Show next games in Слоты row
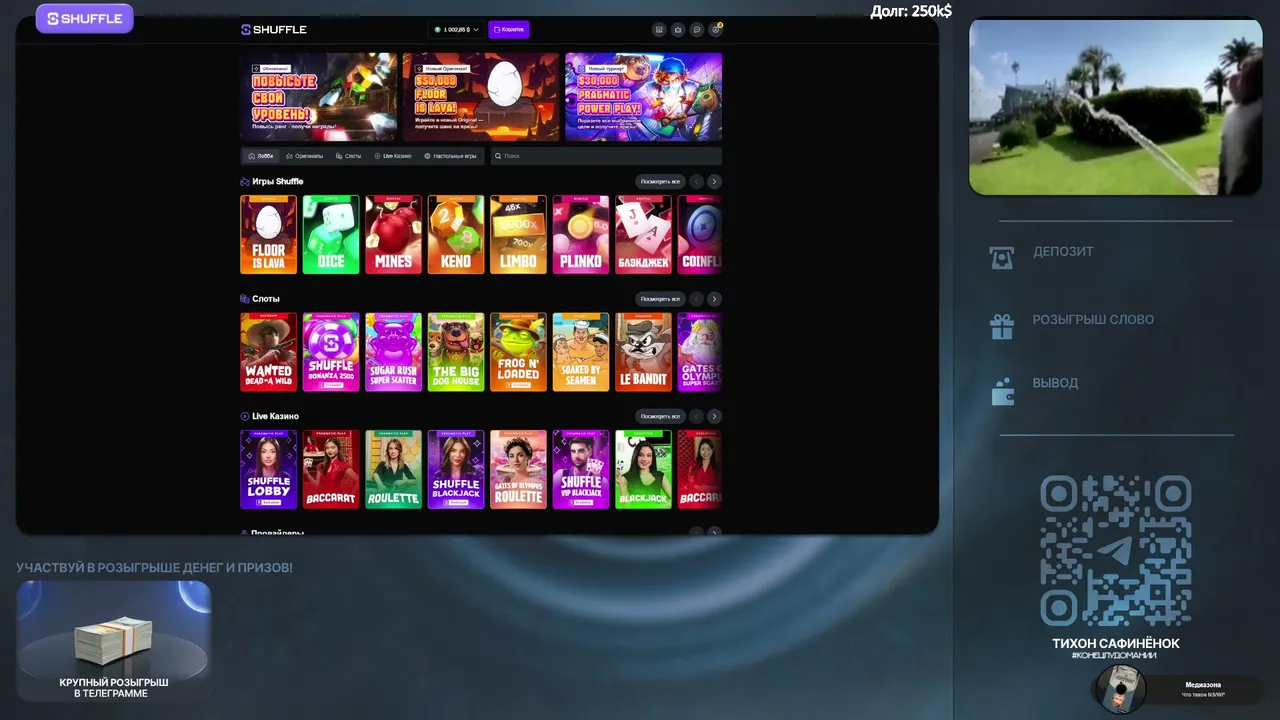Screen dimensions: 1280x720 point(714,299)
